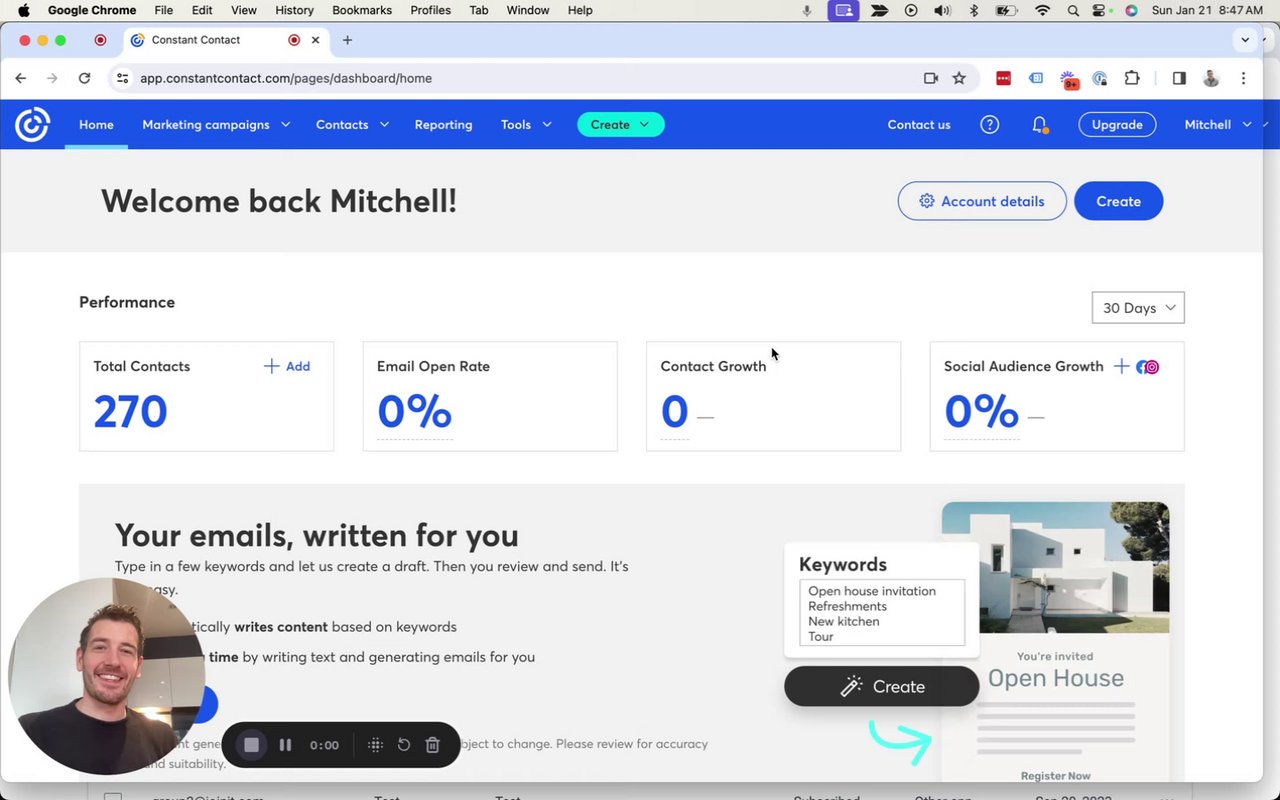The width and height of the screenshot is (1280, 800).
Task: Go to the Home nav tab
Action: [96, 125]
